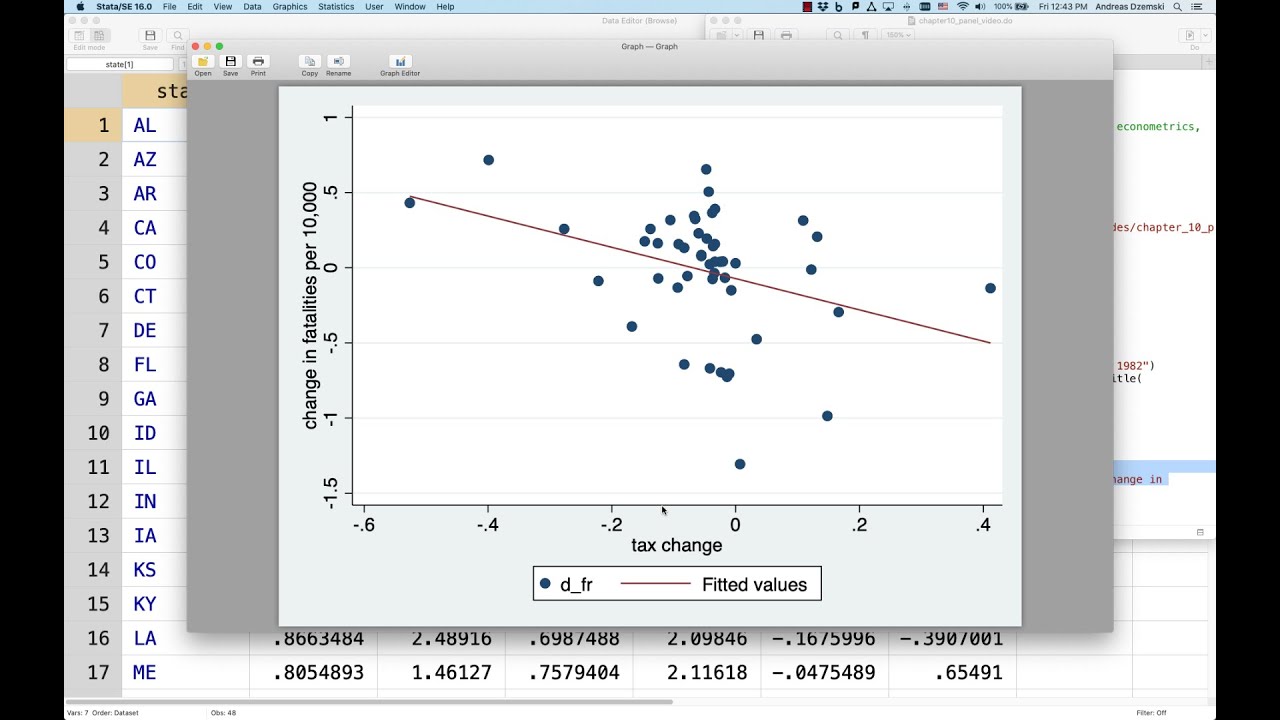Click the Fitted values legend entry

tap(754, 585)
